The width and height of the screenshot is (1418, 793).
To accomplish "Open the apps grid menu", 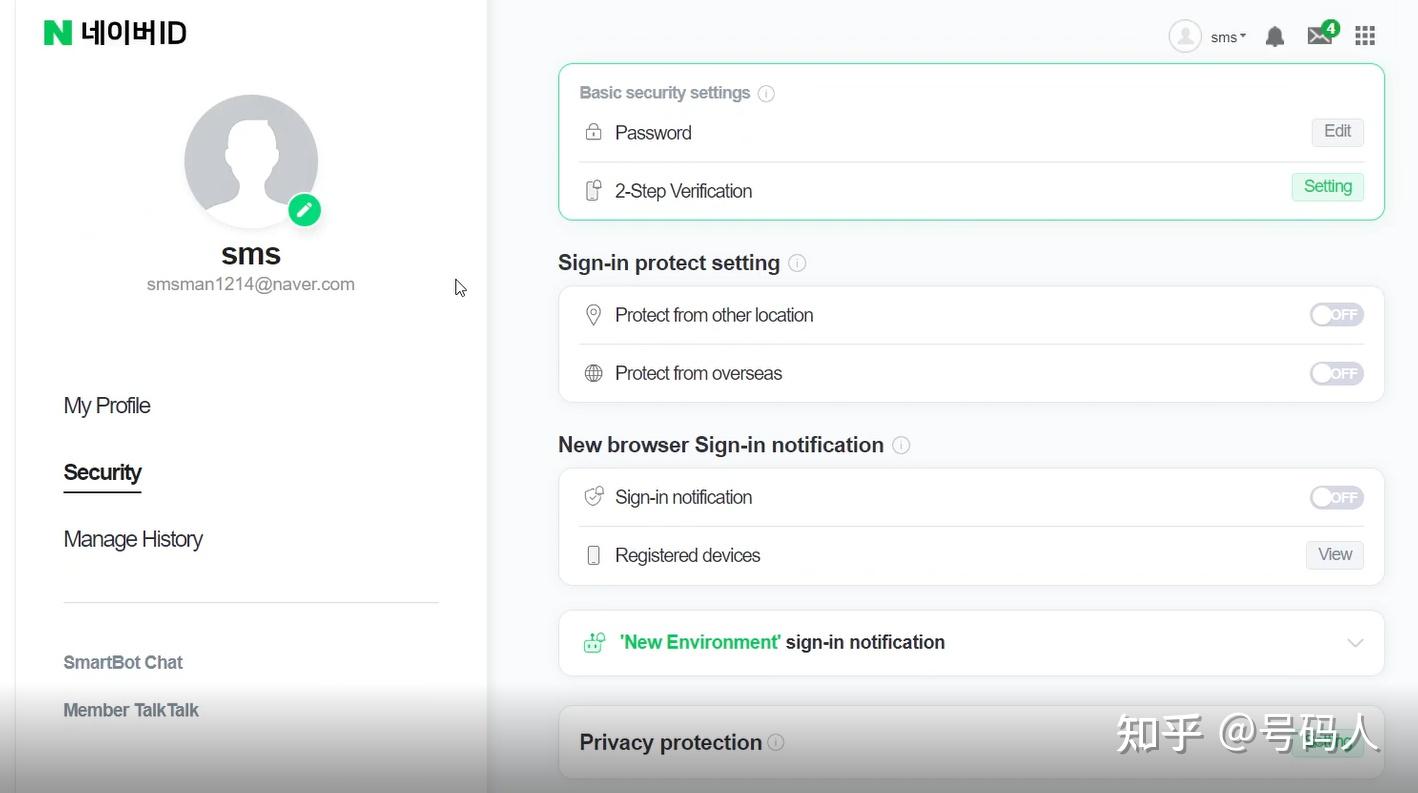I will pyautogui.click(x=1365, y=37).
